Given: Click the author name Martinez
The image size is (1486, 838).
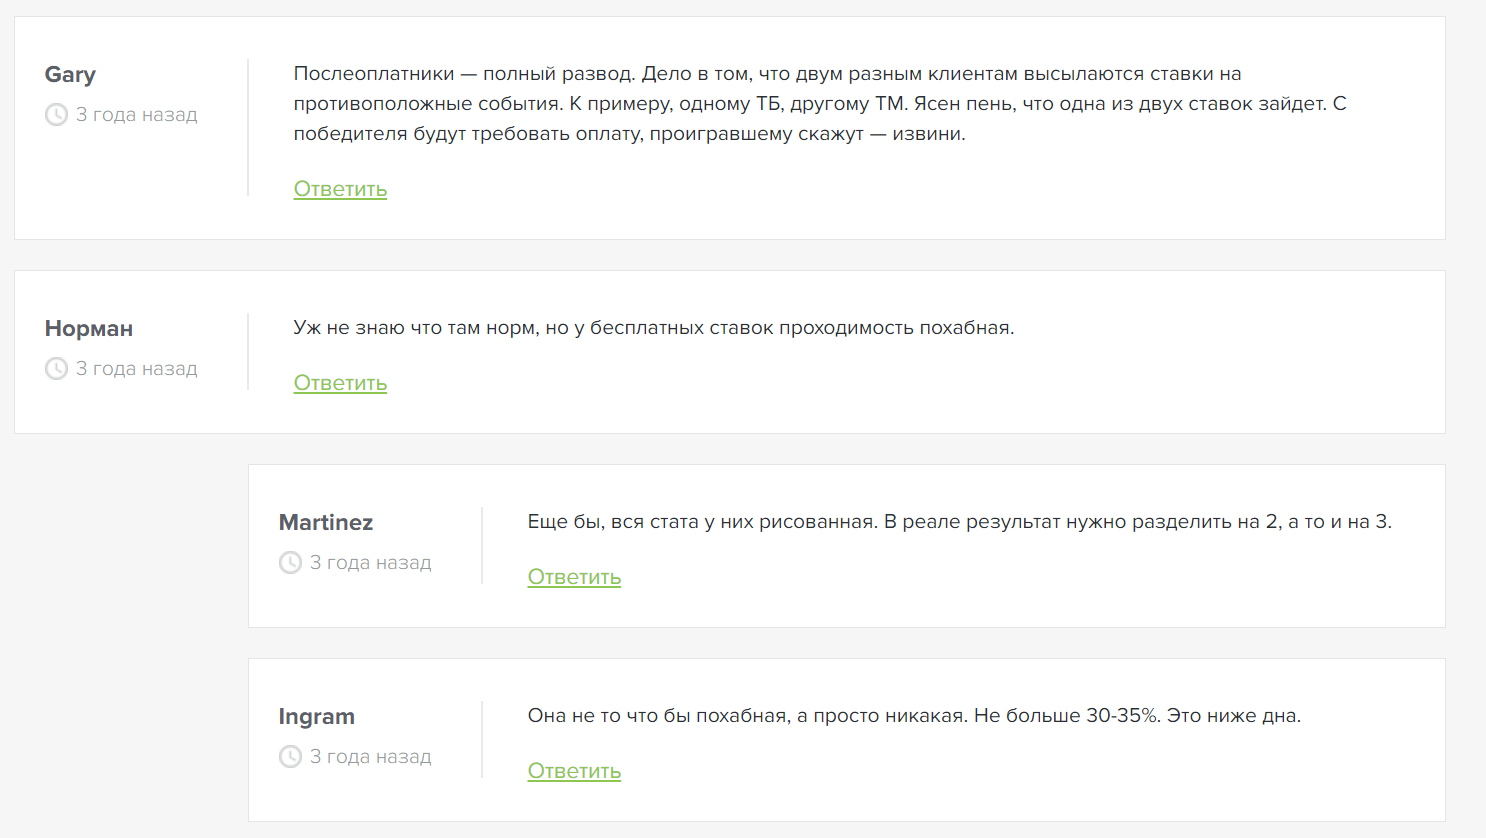Looking at the screenshot, I should click(x=326, y=523).
